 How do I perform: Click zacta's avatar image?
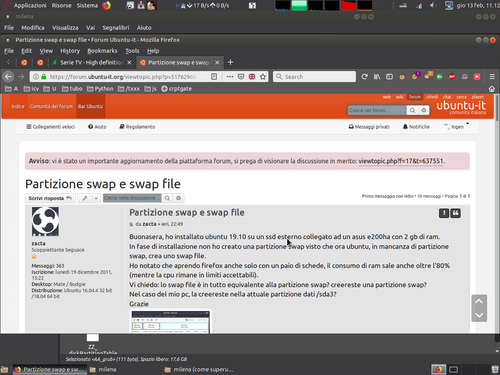[45, 221]
